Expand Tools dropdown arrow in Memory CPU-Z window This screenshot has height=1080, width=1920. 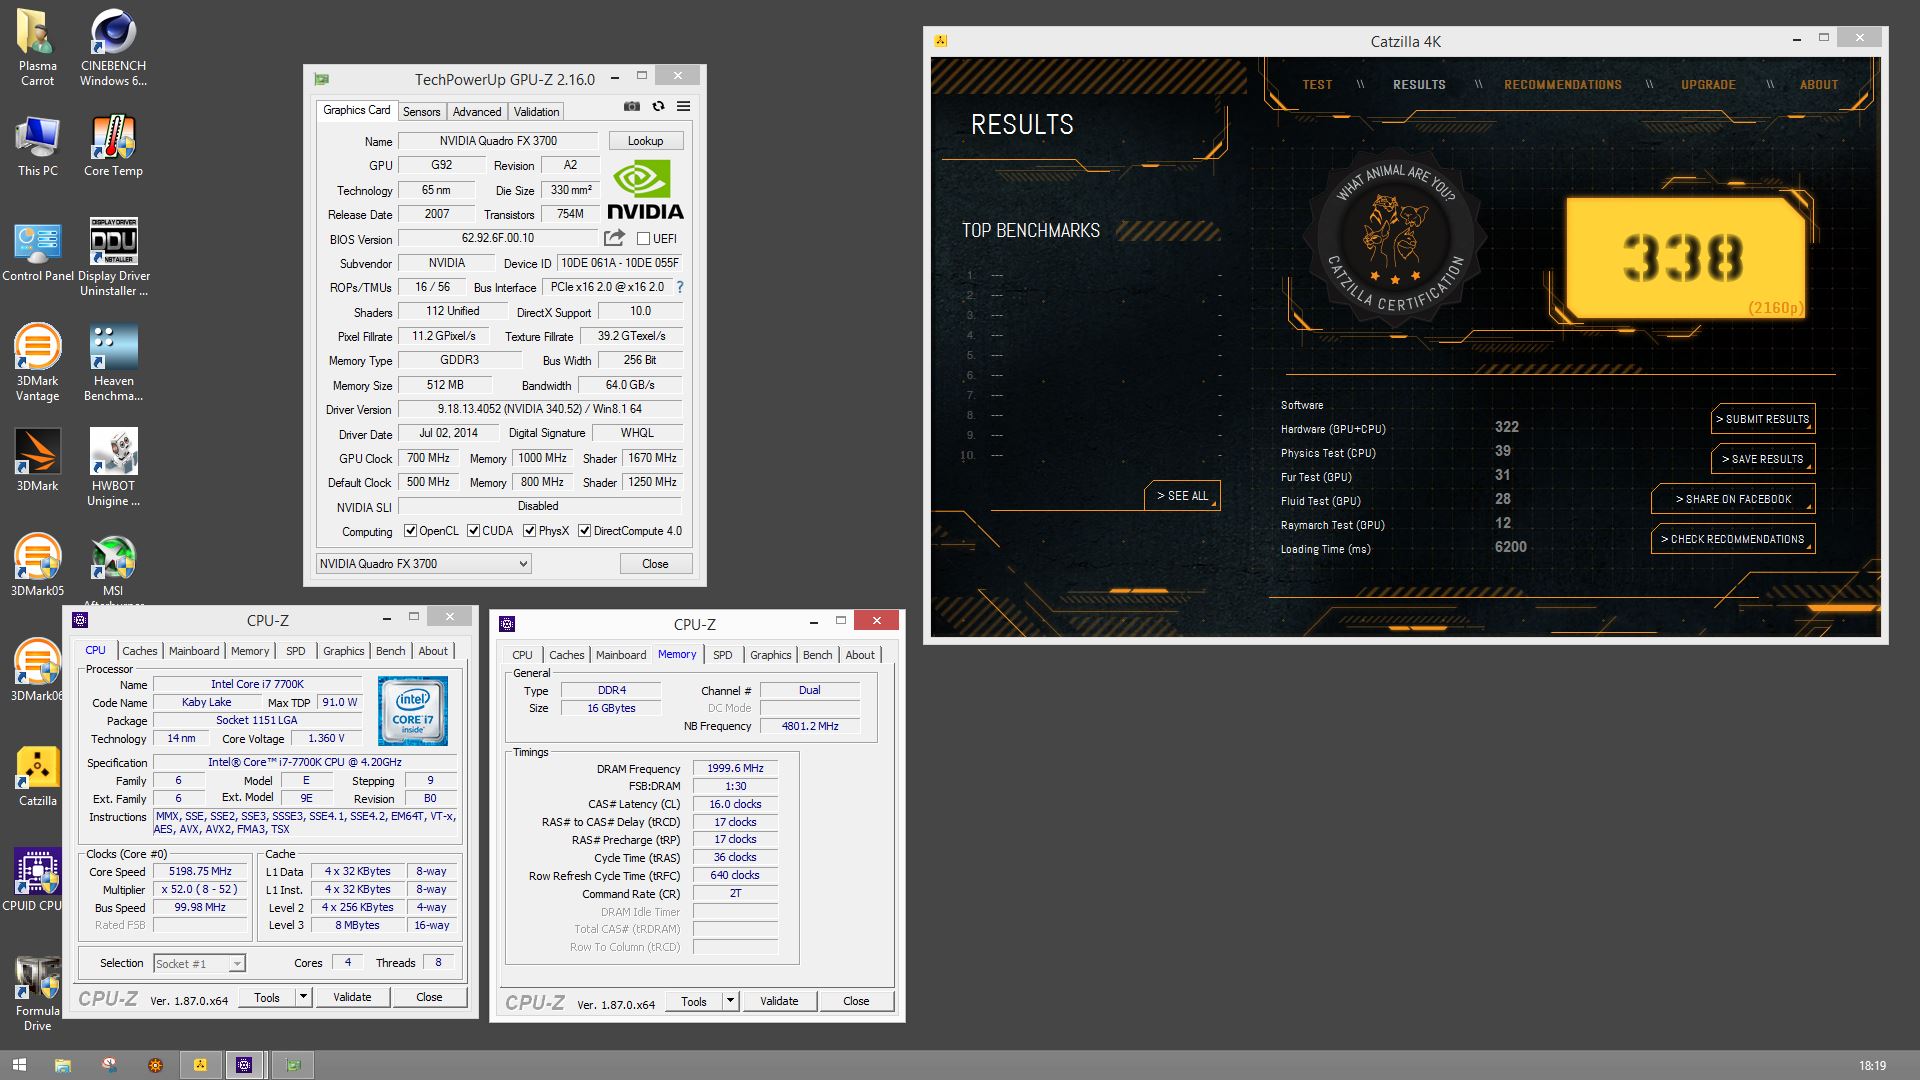point(730,1001)
